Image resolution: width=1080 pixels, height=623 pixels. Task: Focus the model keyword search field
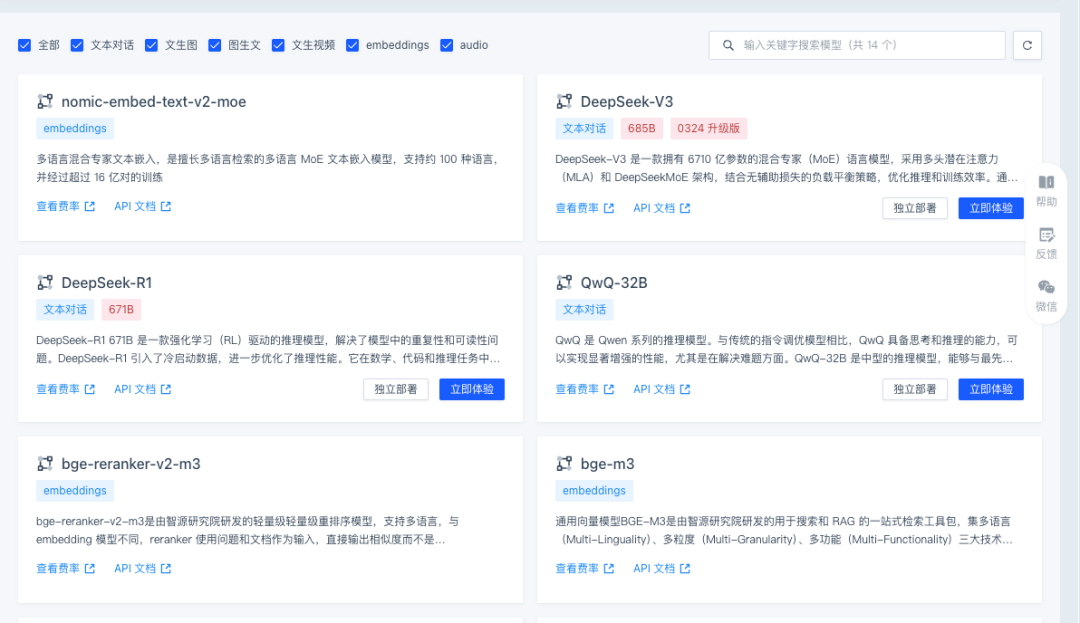tap(857, 45)
